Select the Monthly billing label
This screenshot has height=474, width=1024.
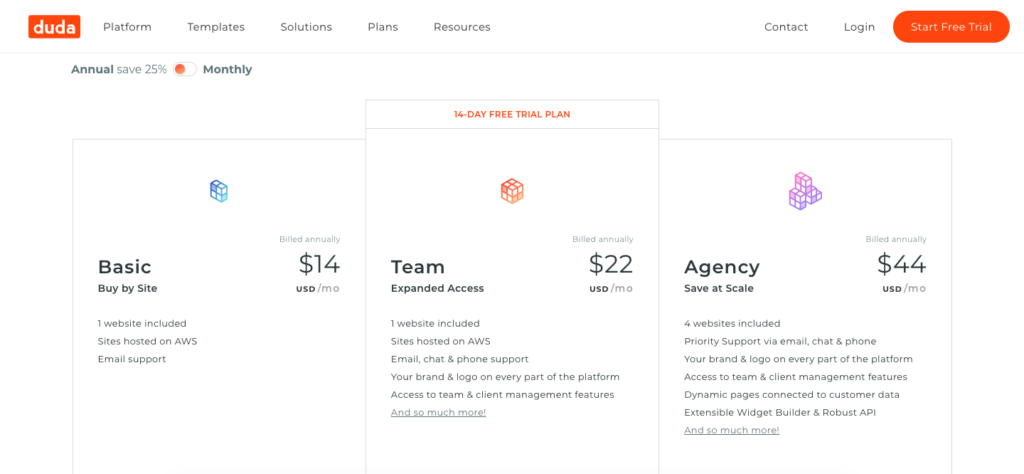click(227, 69)
